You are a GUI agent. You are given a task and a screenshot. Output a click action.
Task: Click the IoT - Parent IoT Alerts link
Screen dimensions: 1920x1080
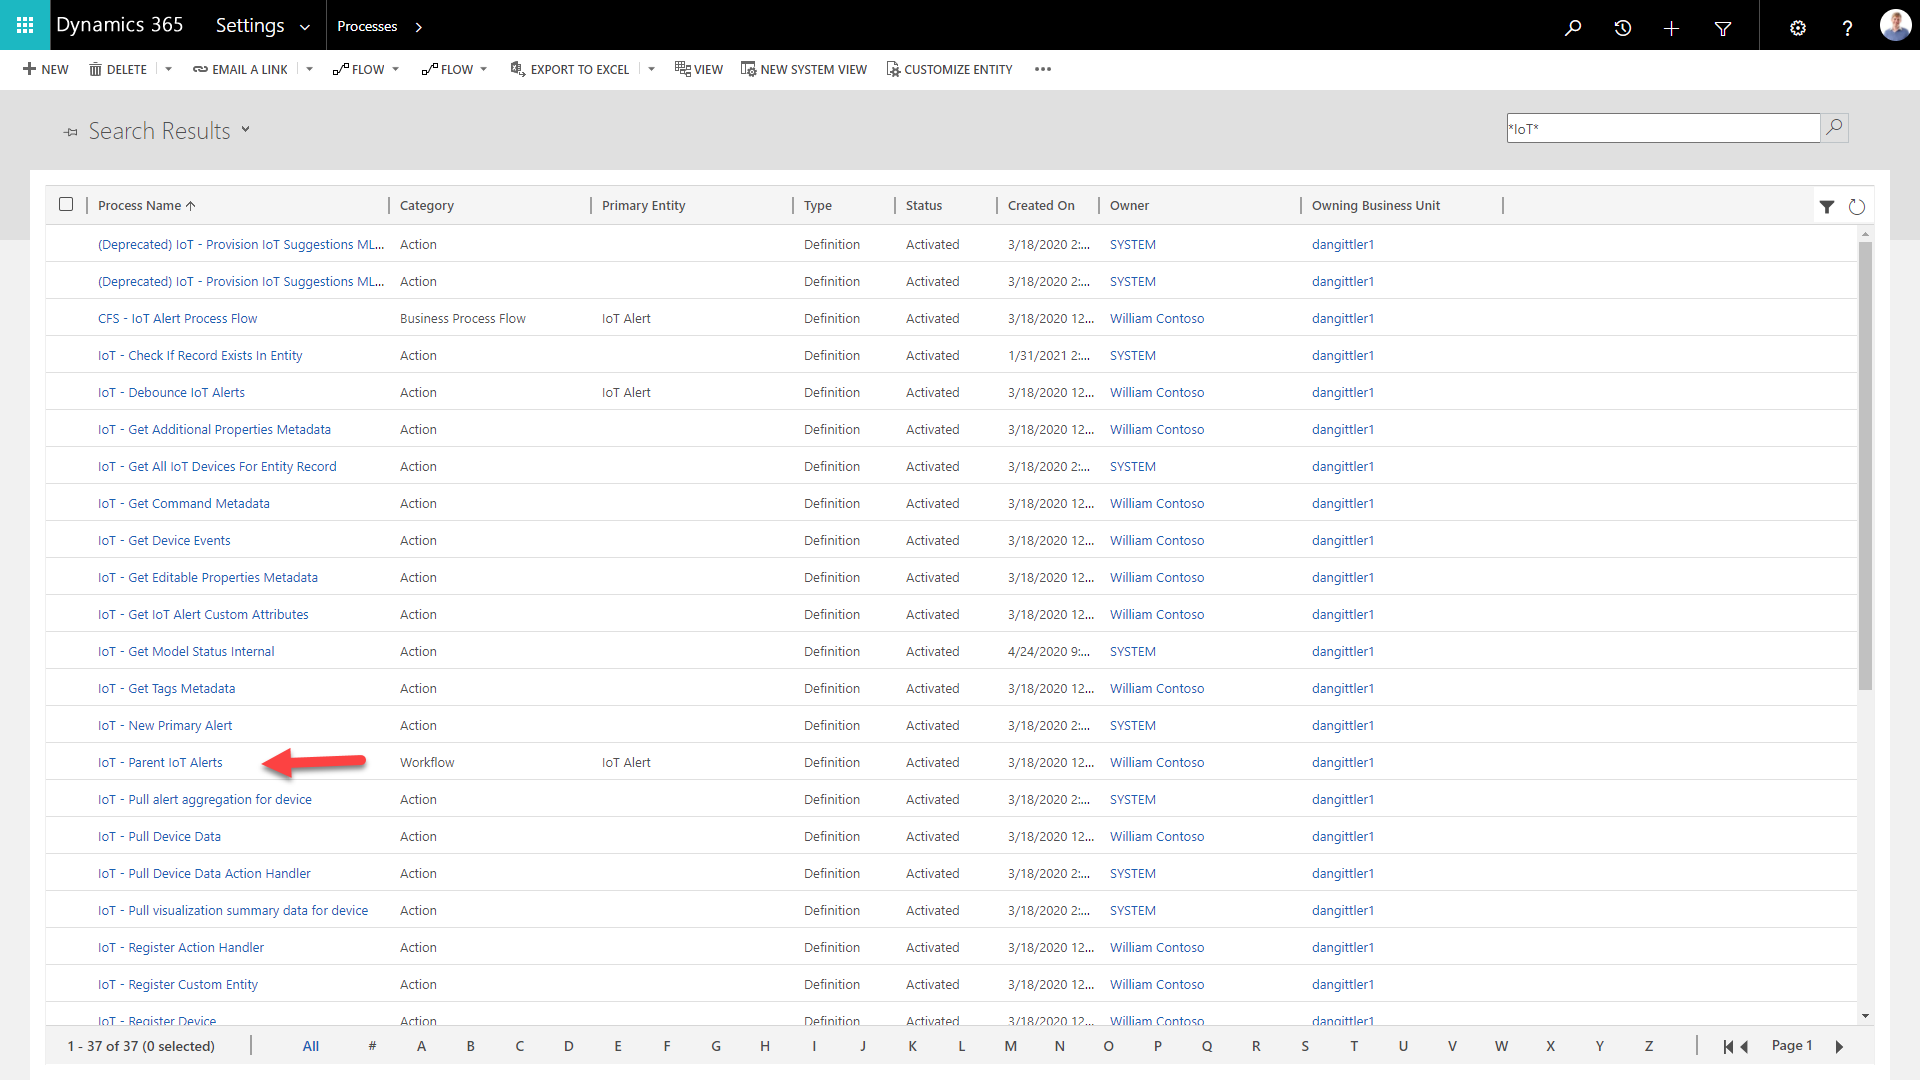[x=158, y=761]
